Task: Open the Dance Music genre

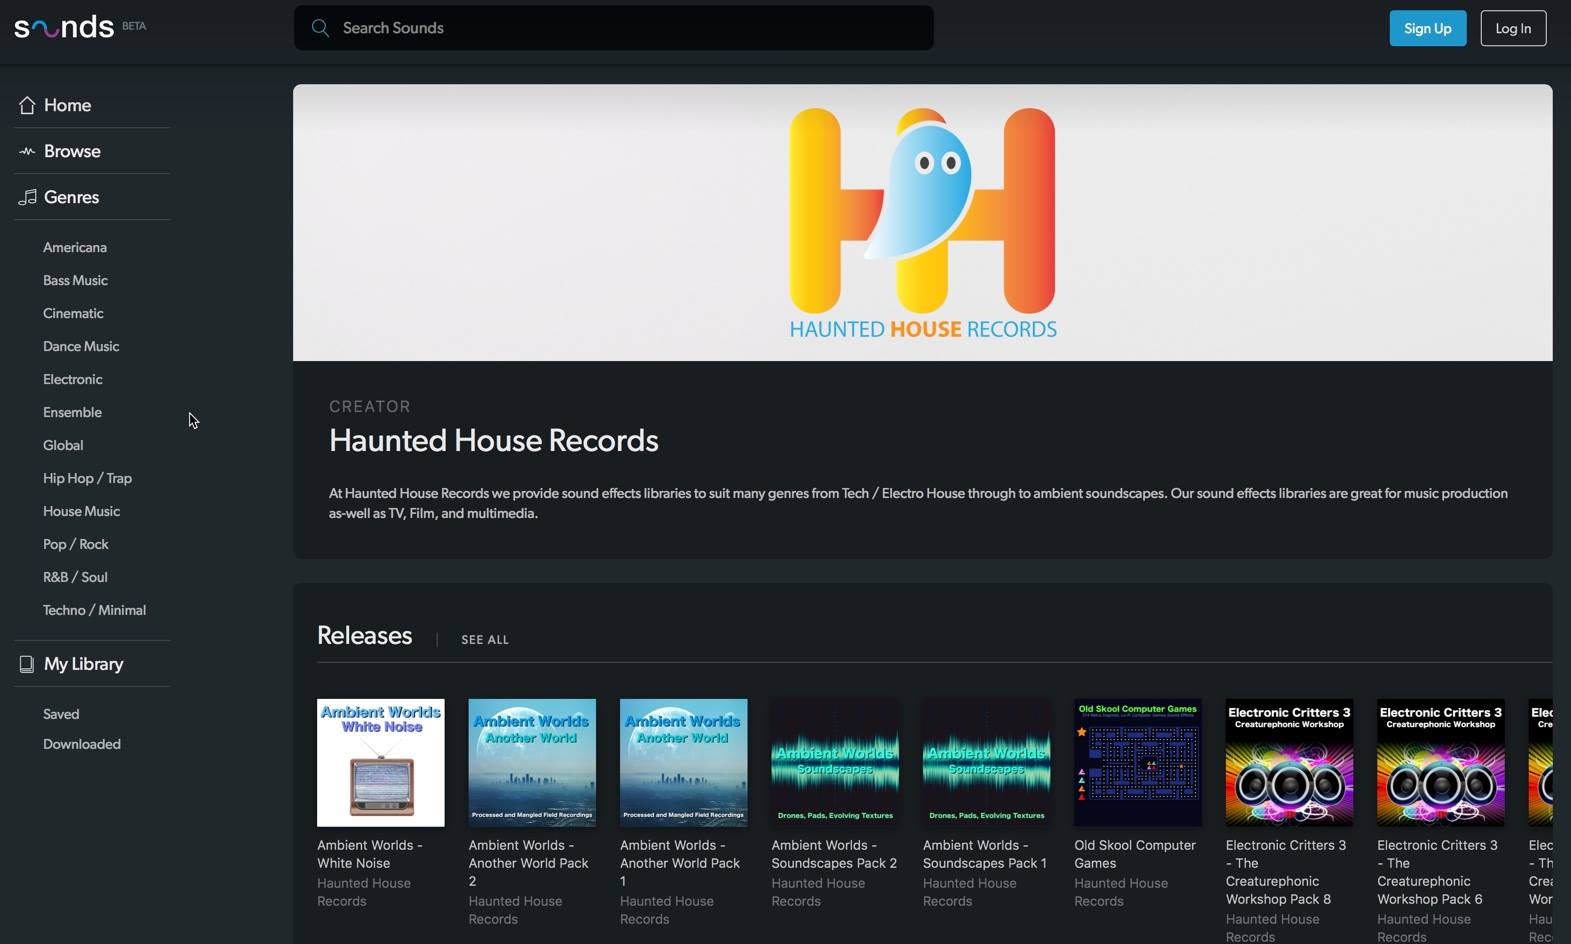Action: click(x=81, y=346)
